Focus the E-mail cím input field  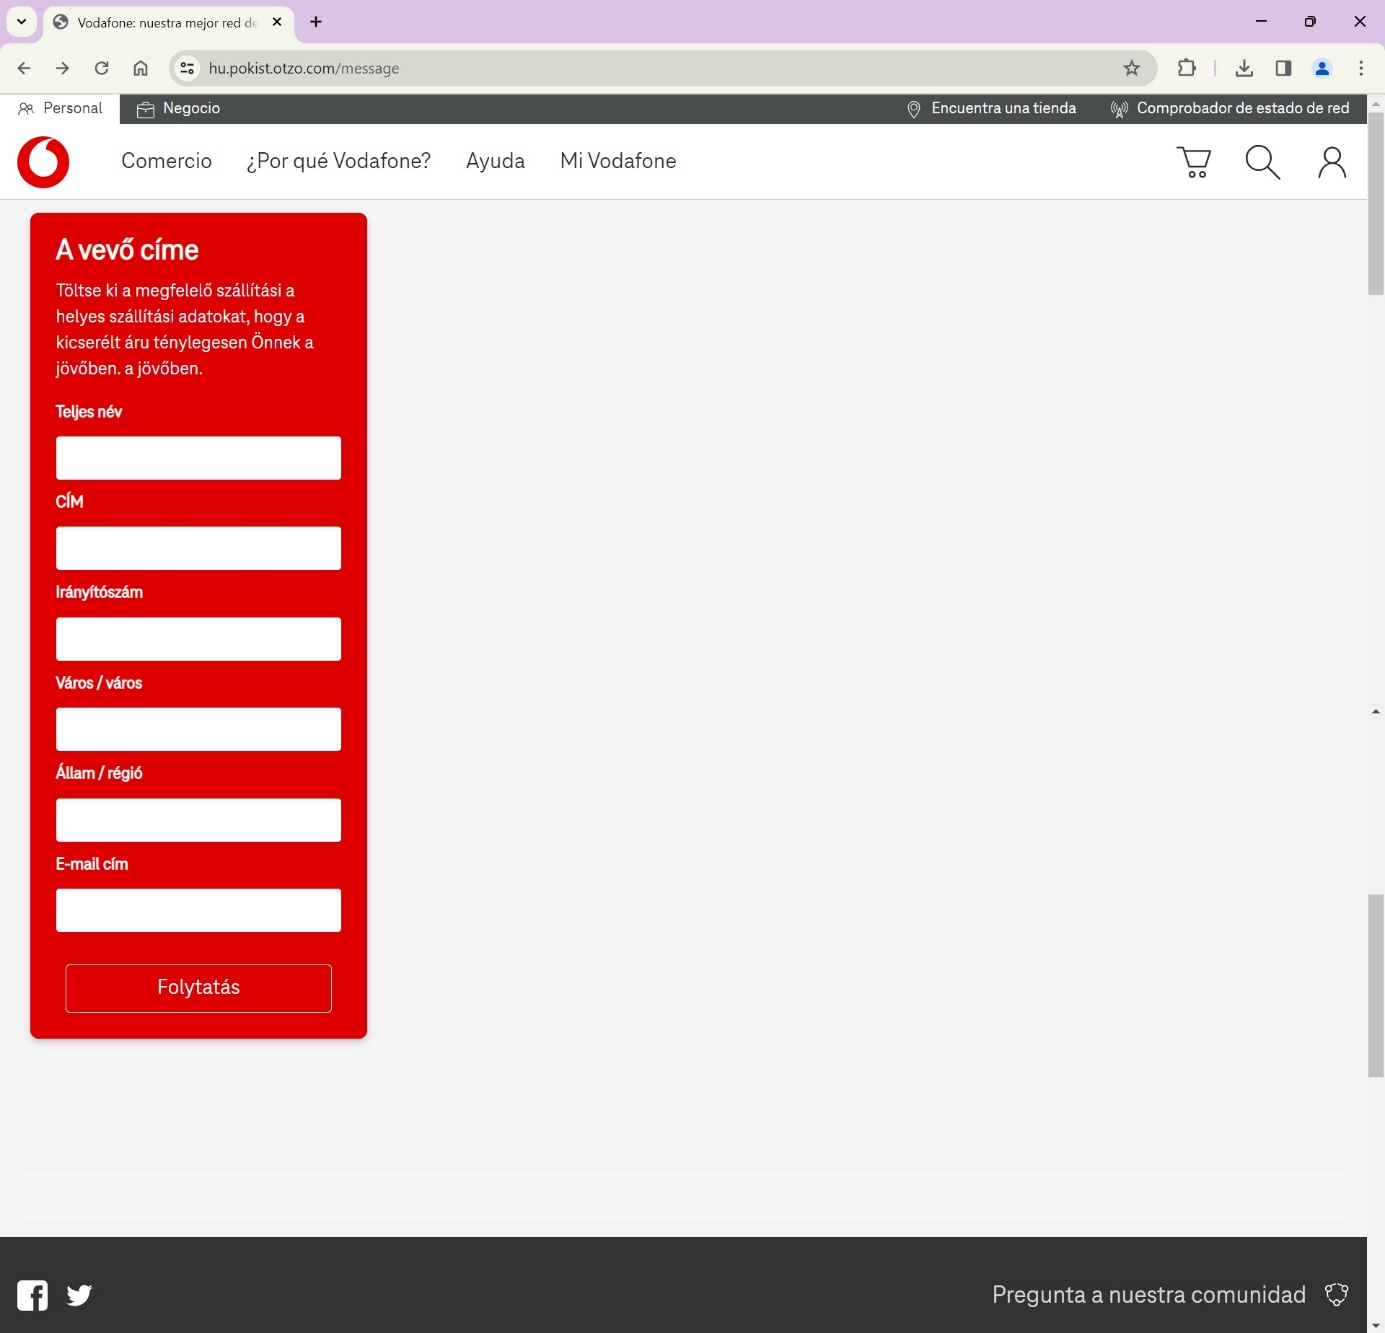coord(198,910)
